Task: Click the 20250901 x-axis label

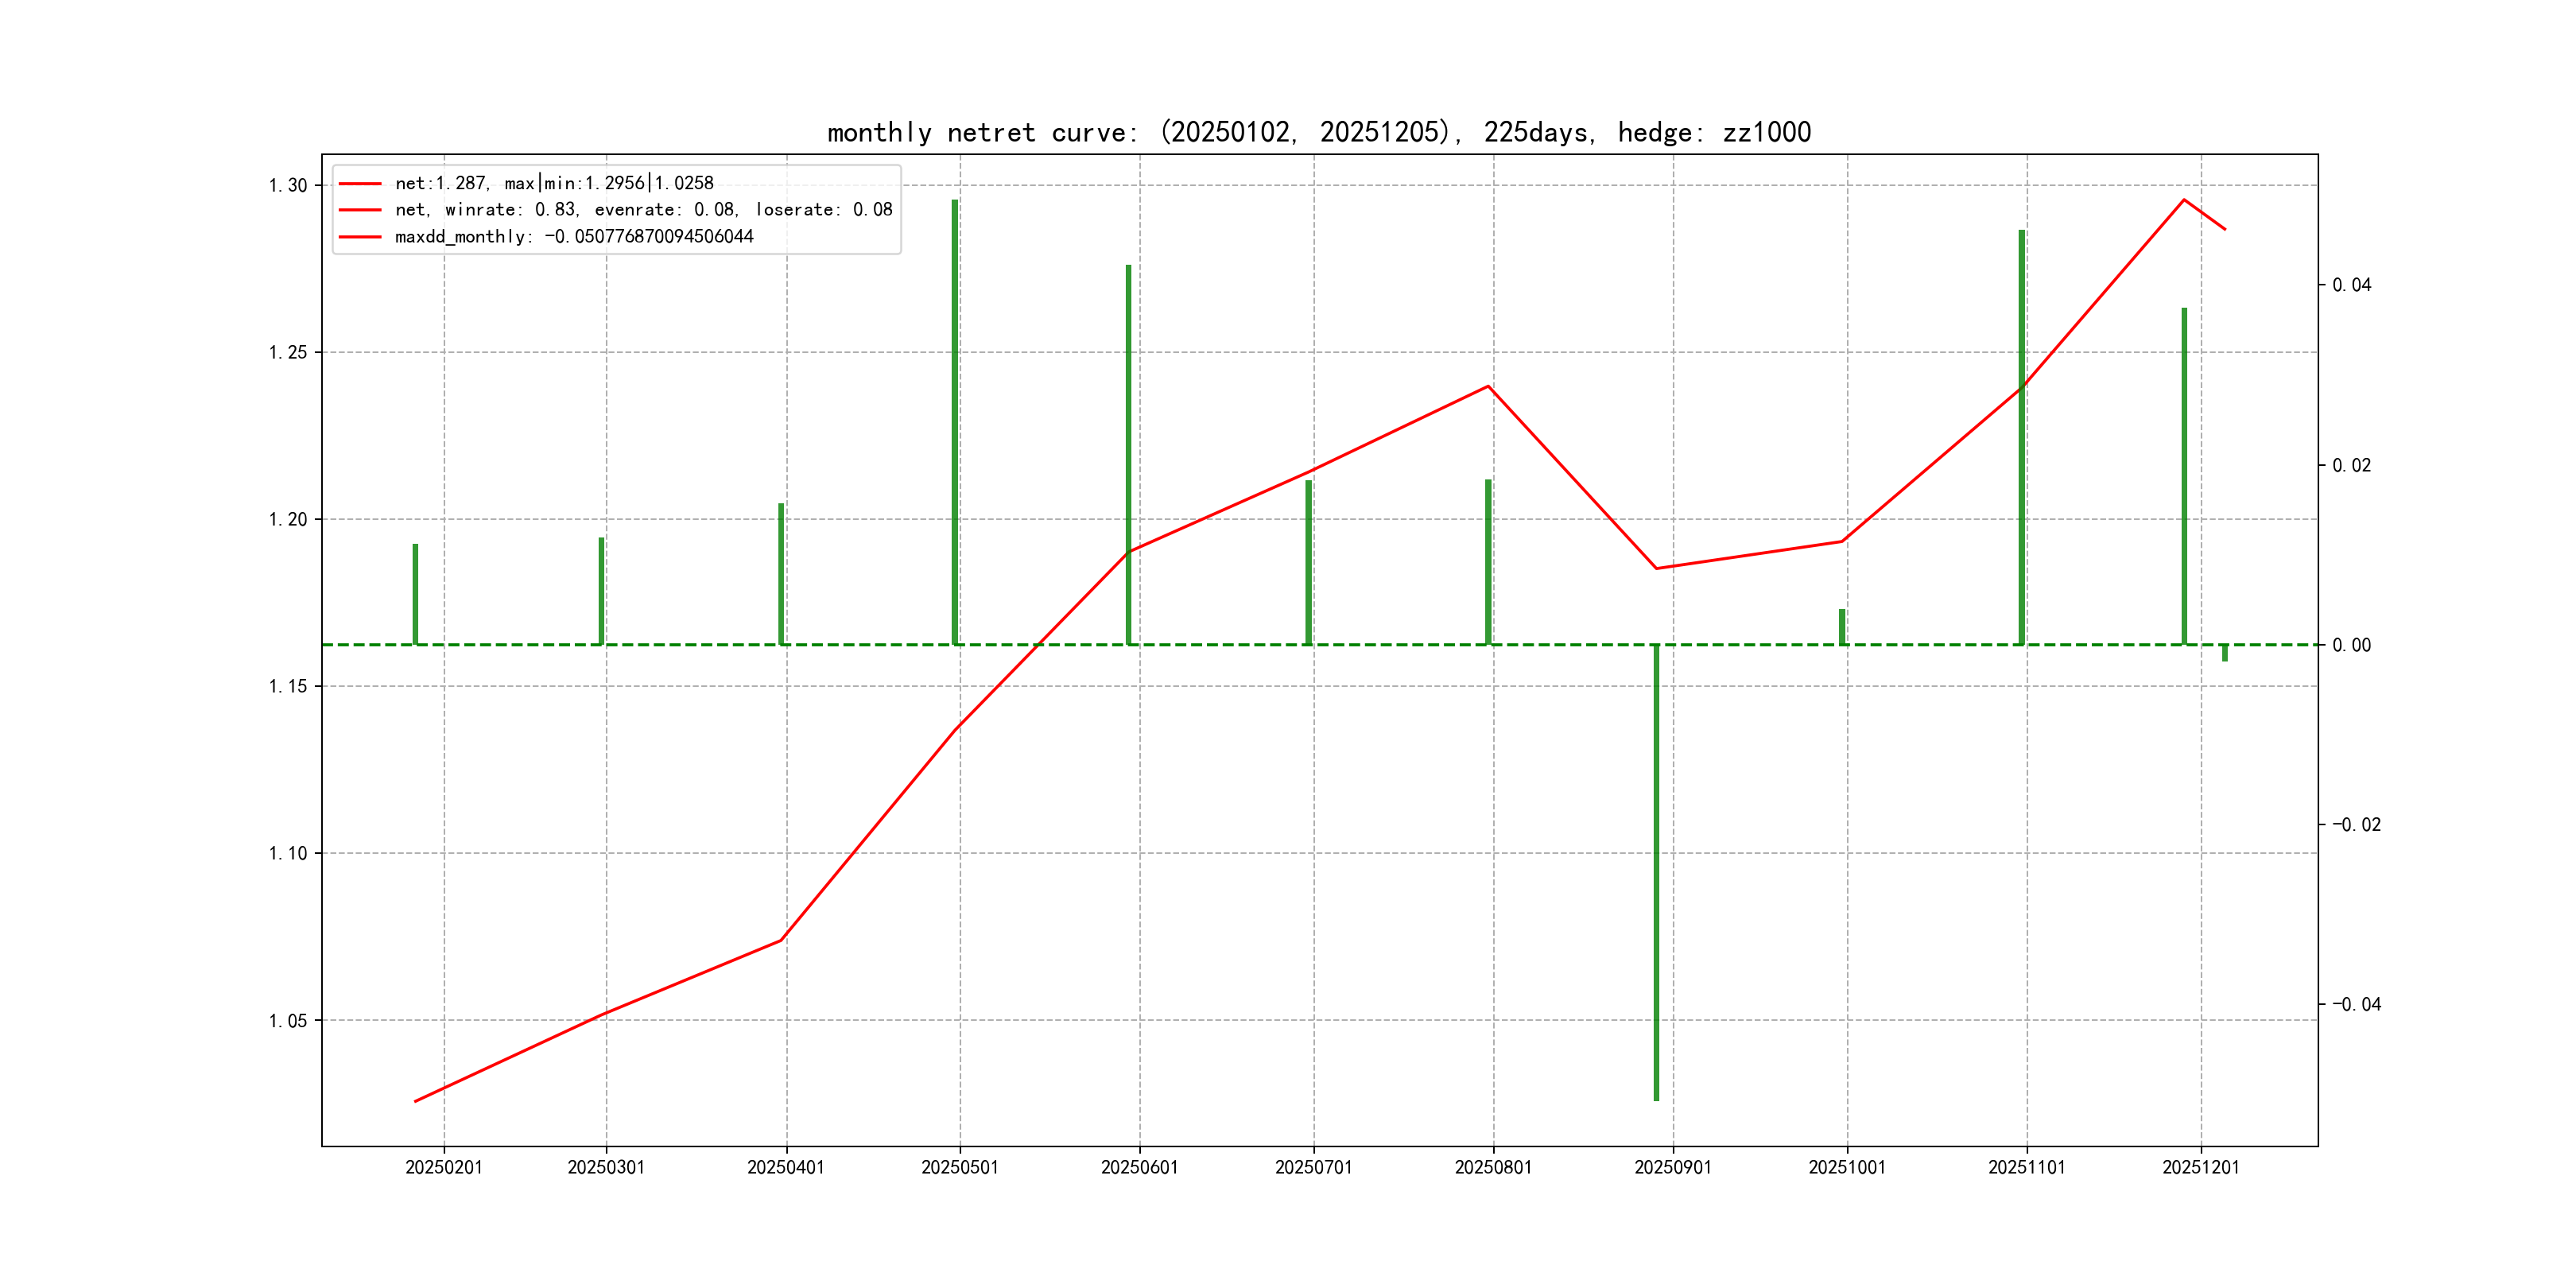Action: tap(1672, 1167)
